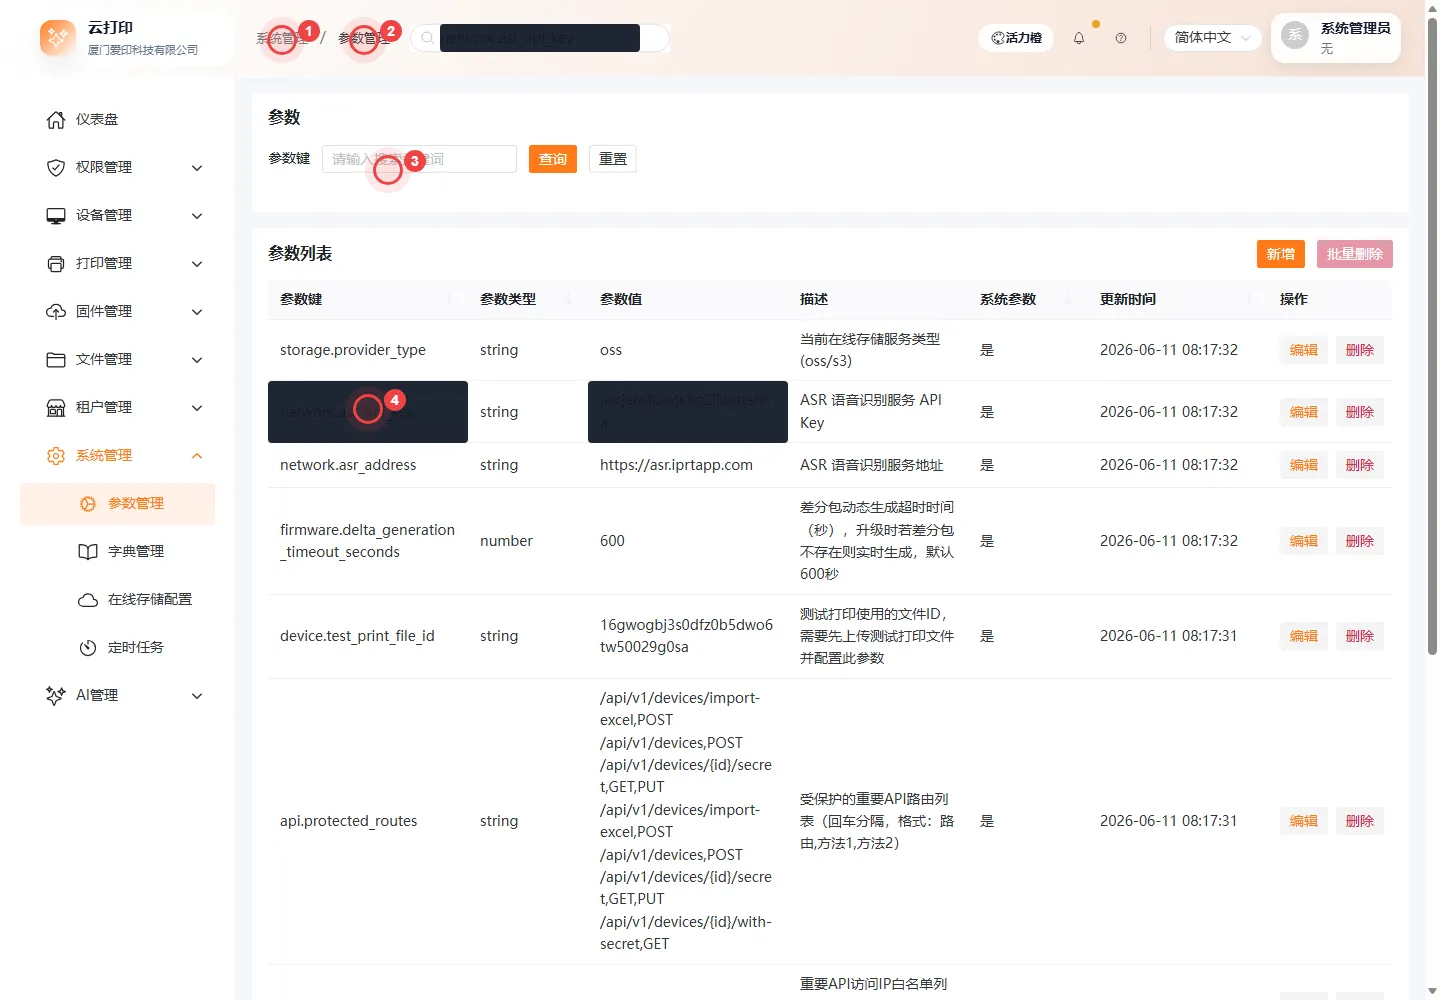Open 字典管理 submenu item

pyautogui.click(x=118, y=552)
